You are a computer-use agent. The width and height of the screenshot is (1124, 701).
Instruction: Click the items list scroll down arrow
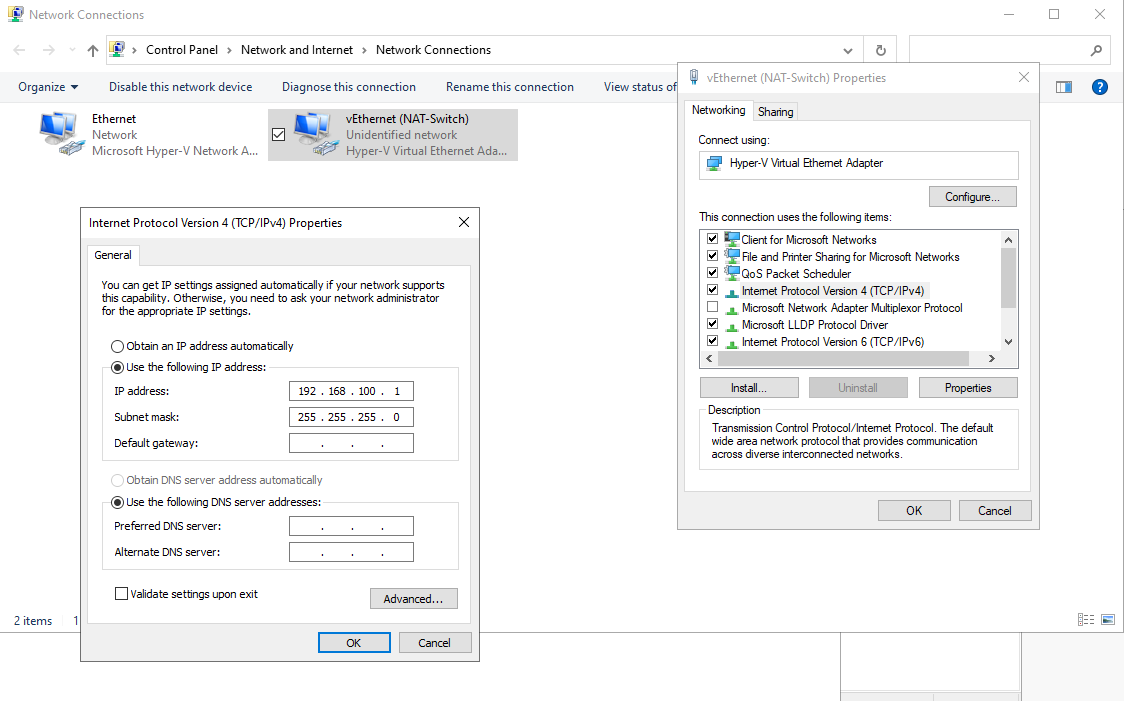click(1009, 342)
